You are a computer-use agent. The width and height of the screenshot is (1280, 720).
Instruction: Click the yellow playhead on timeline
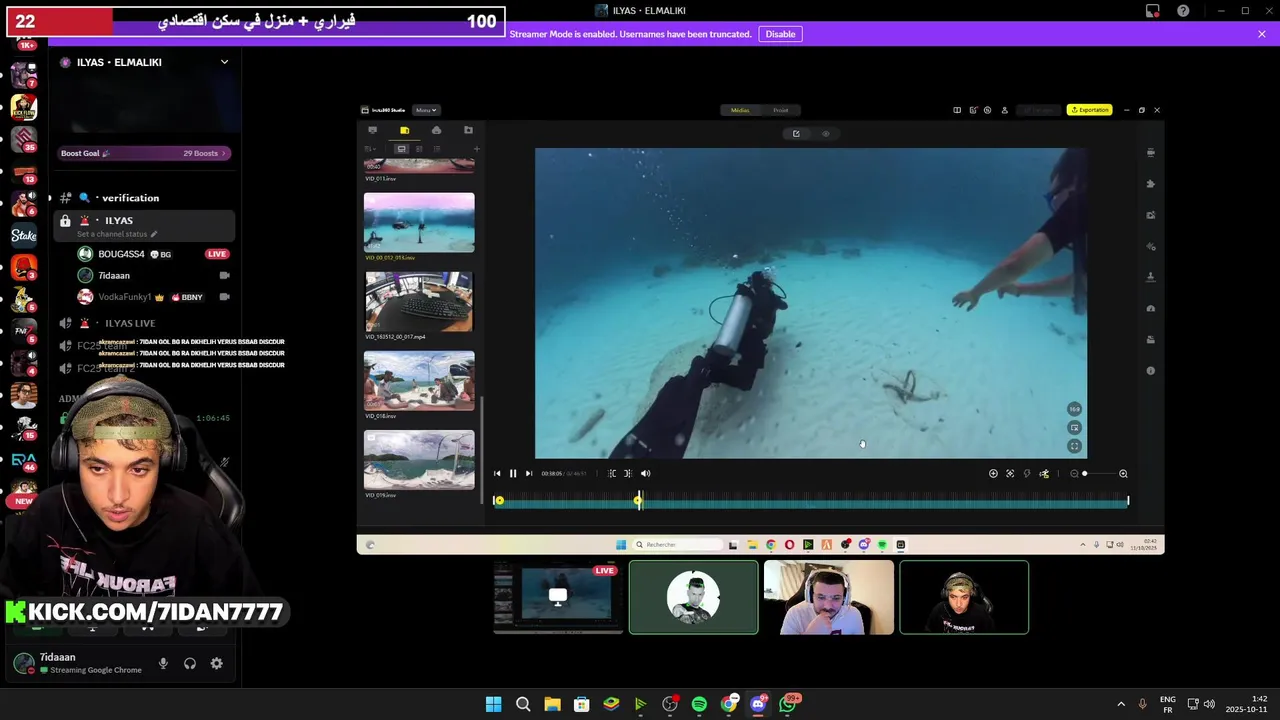point(638,500)
